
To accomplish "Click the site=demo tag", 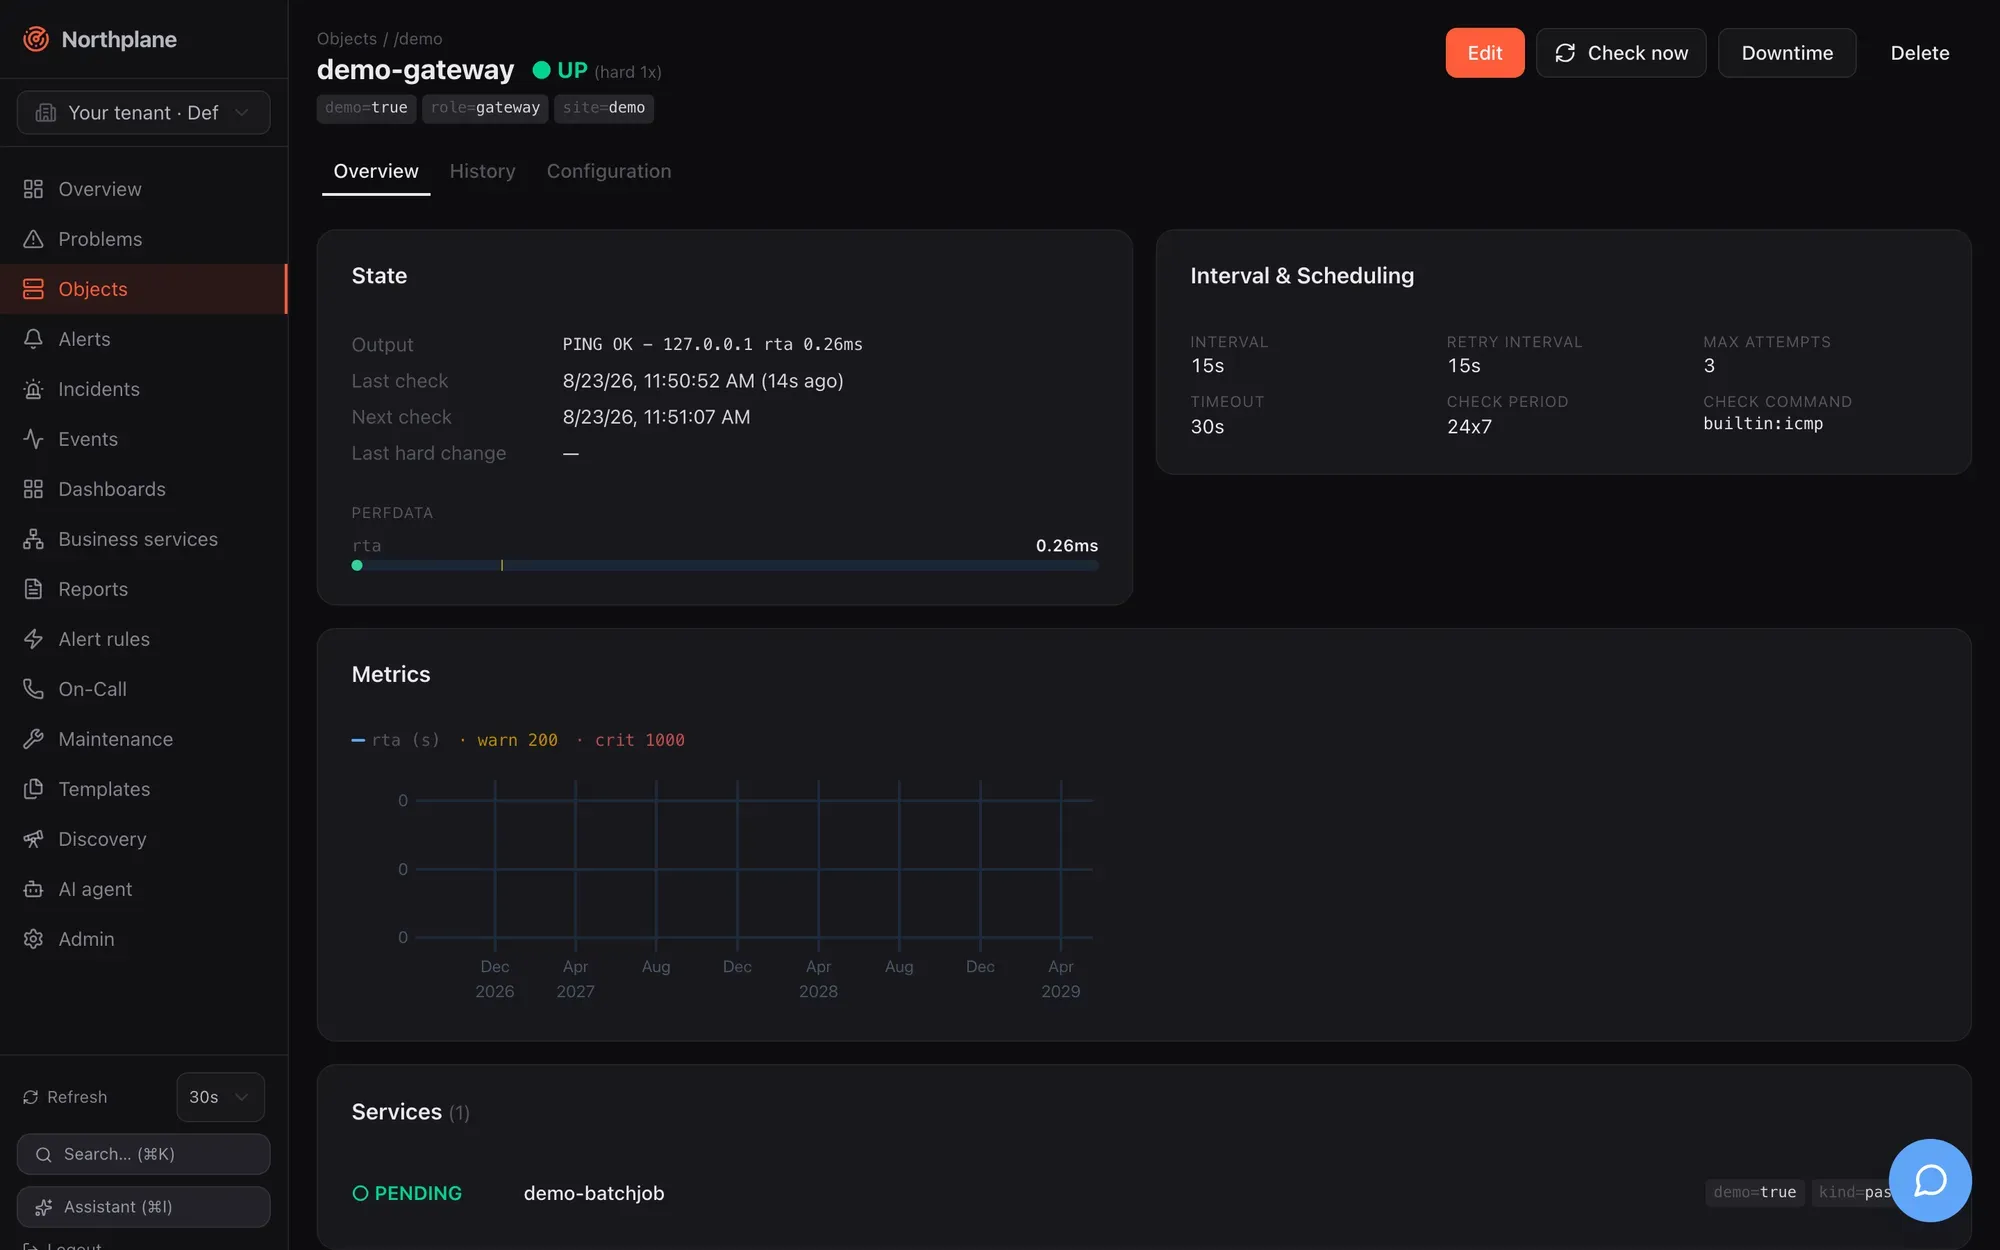I will (603, 108).
